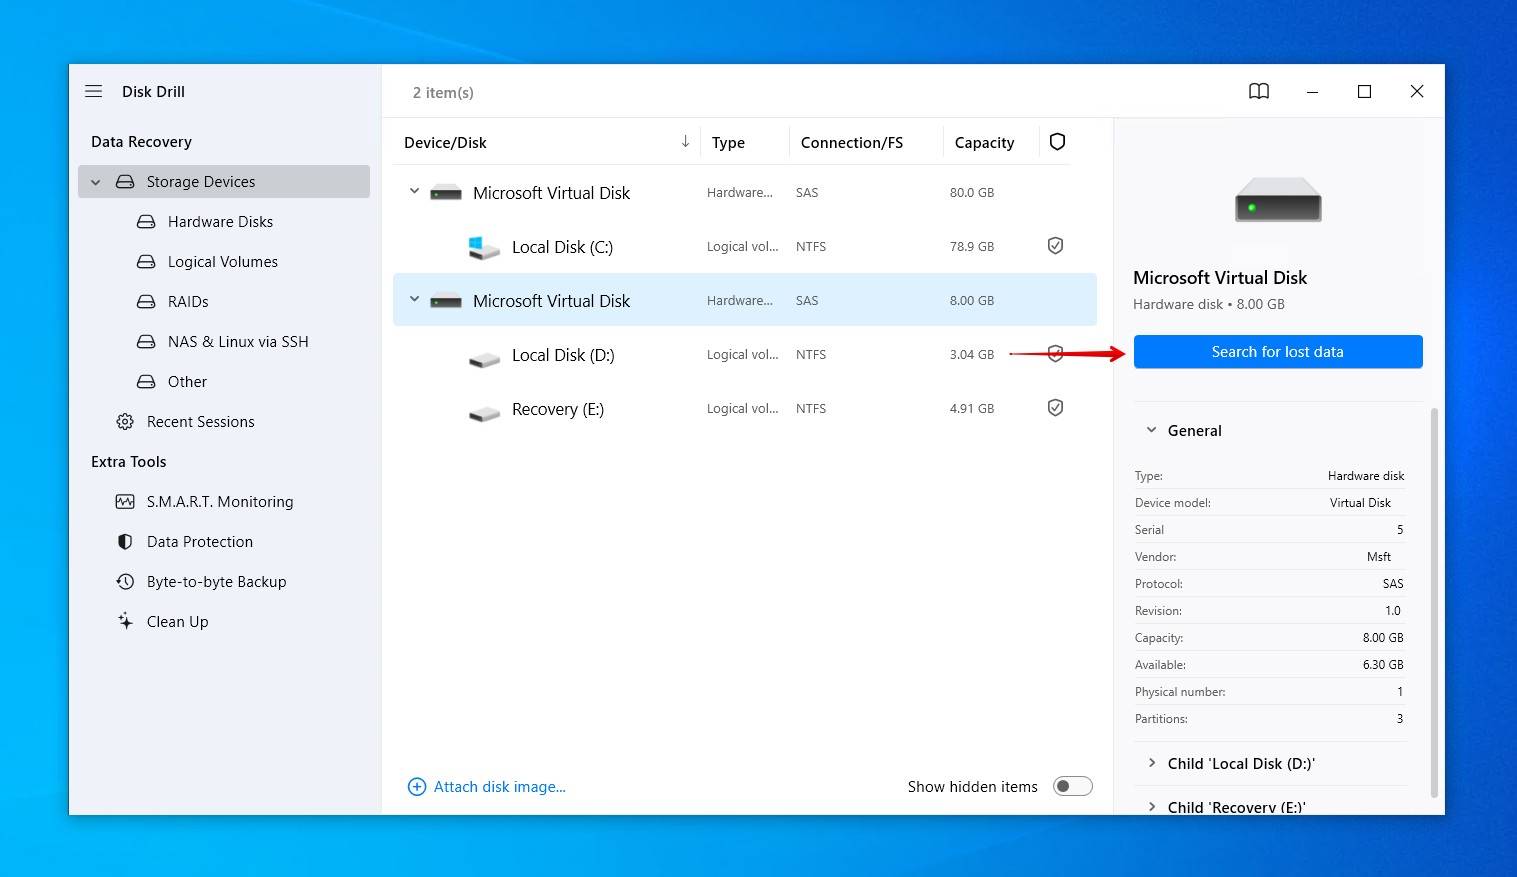Open the hamburger menu beside Disk Drill
1517x877 pixels.
94,91
